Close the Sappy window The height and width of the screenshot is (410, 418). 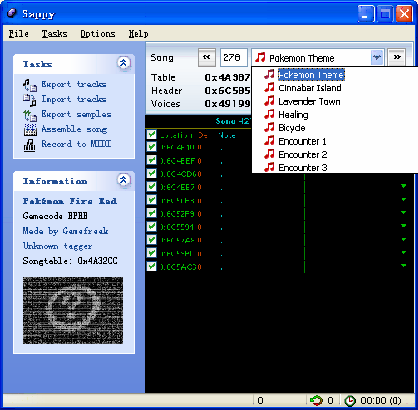(x=404, y=14)
